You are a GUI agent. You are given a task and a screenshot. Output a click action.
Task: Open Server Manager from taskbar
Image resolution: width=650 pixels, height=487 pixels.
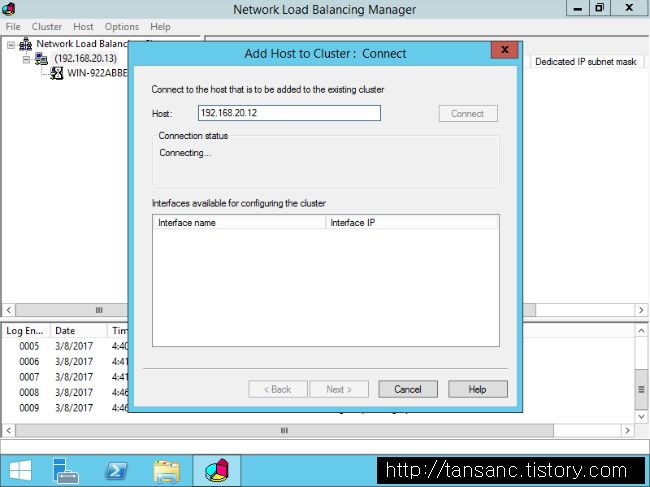coord(65,471)
